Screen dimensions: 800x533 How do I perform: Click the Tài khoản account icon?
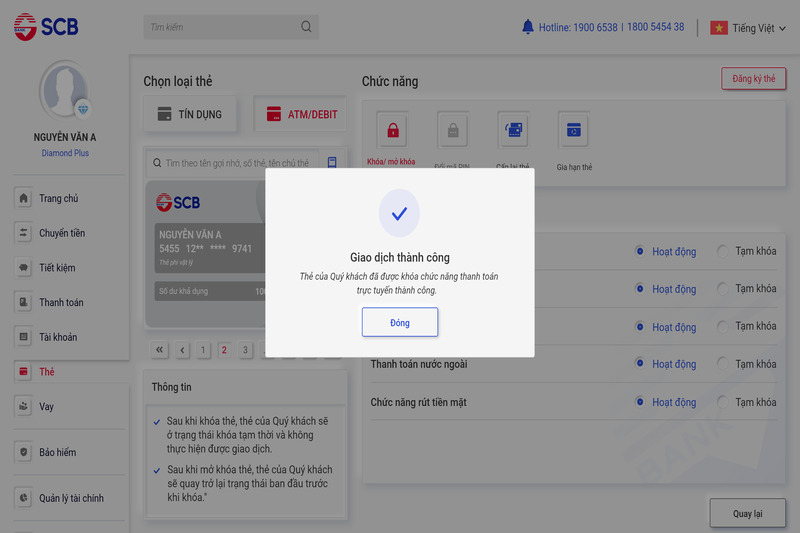pos(23,337)
